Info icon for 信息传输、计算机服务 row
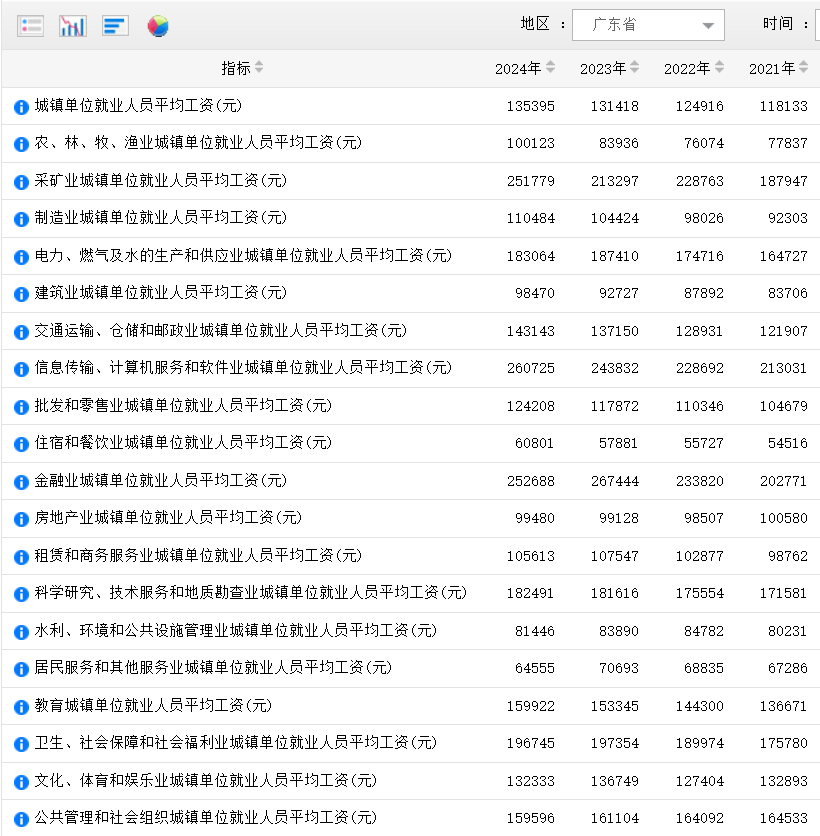The width and height of the screenshot is (820, 836). [x=21, y=369]
